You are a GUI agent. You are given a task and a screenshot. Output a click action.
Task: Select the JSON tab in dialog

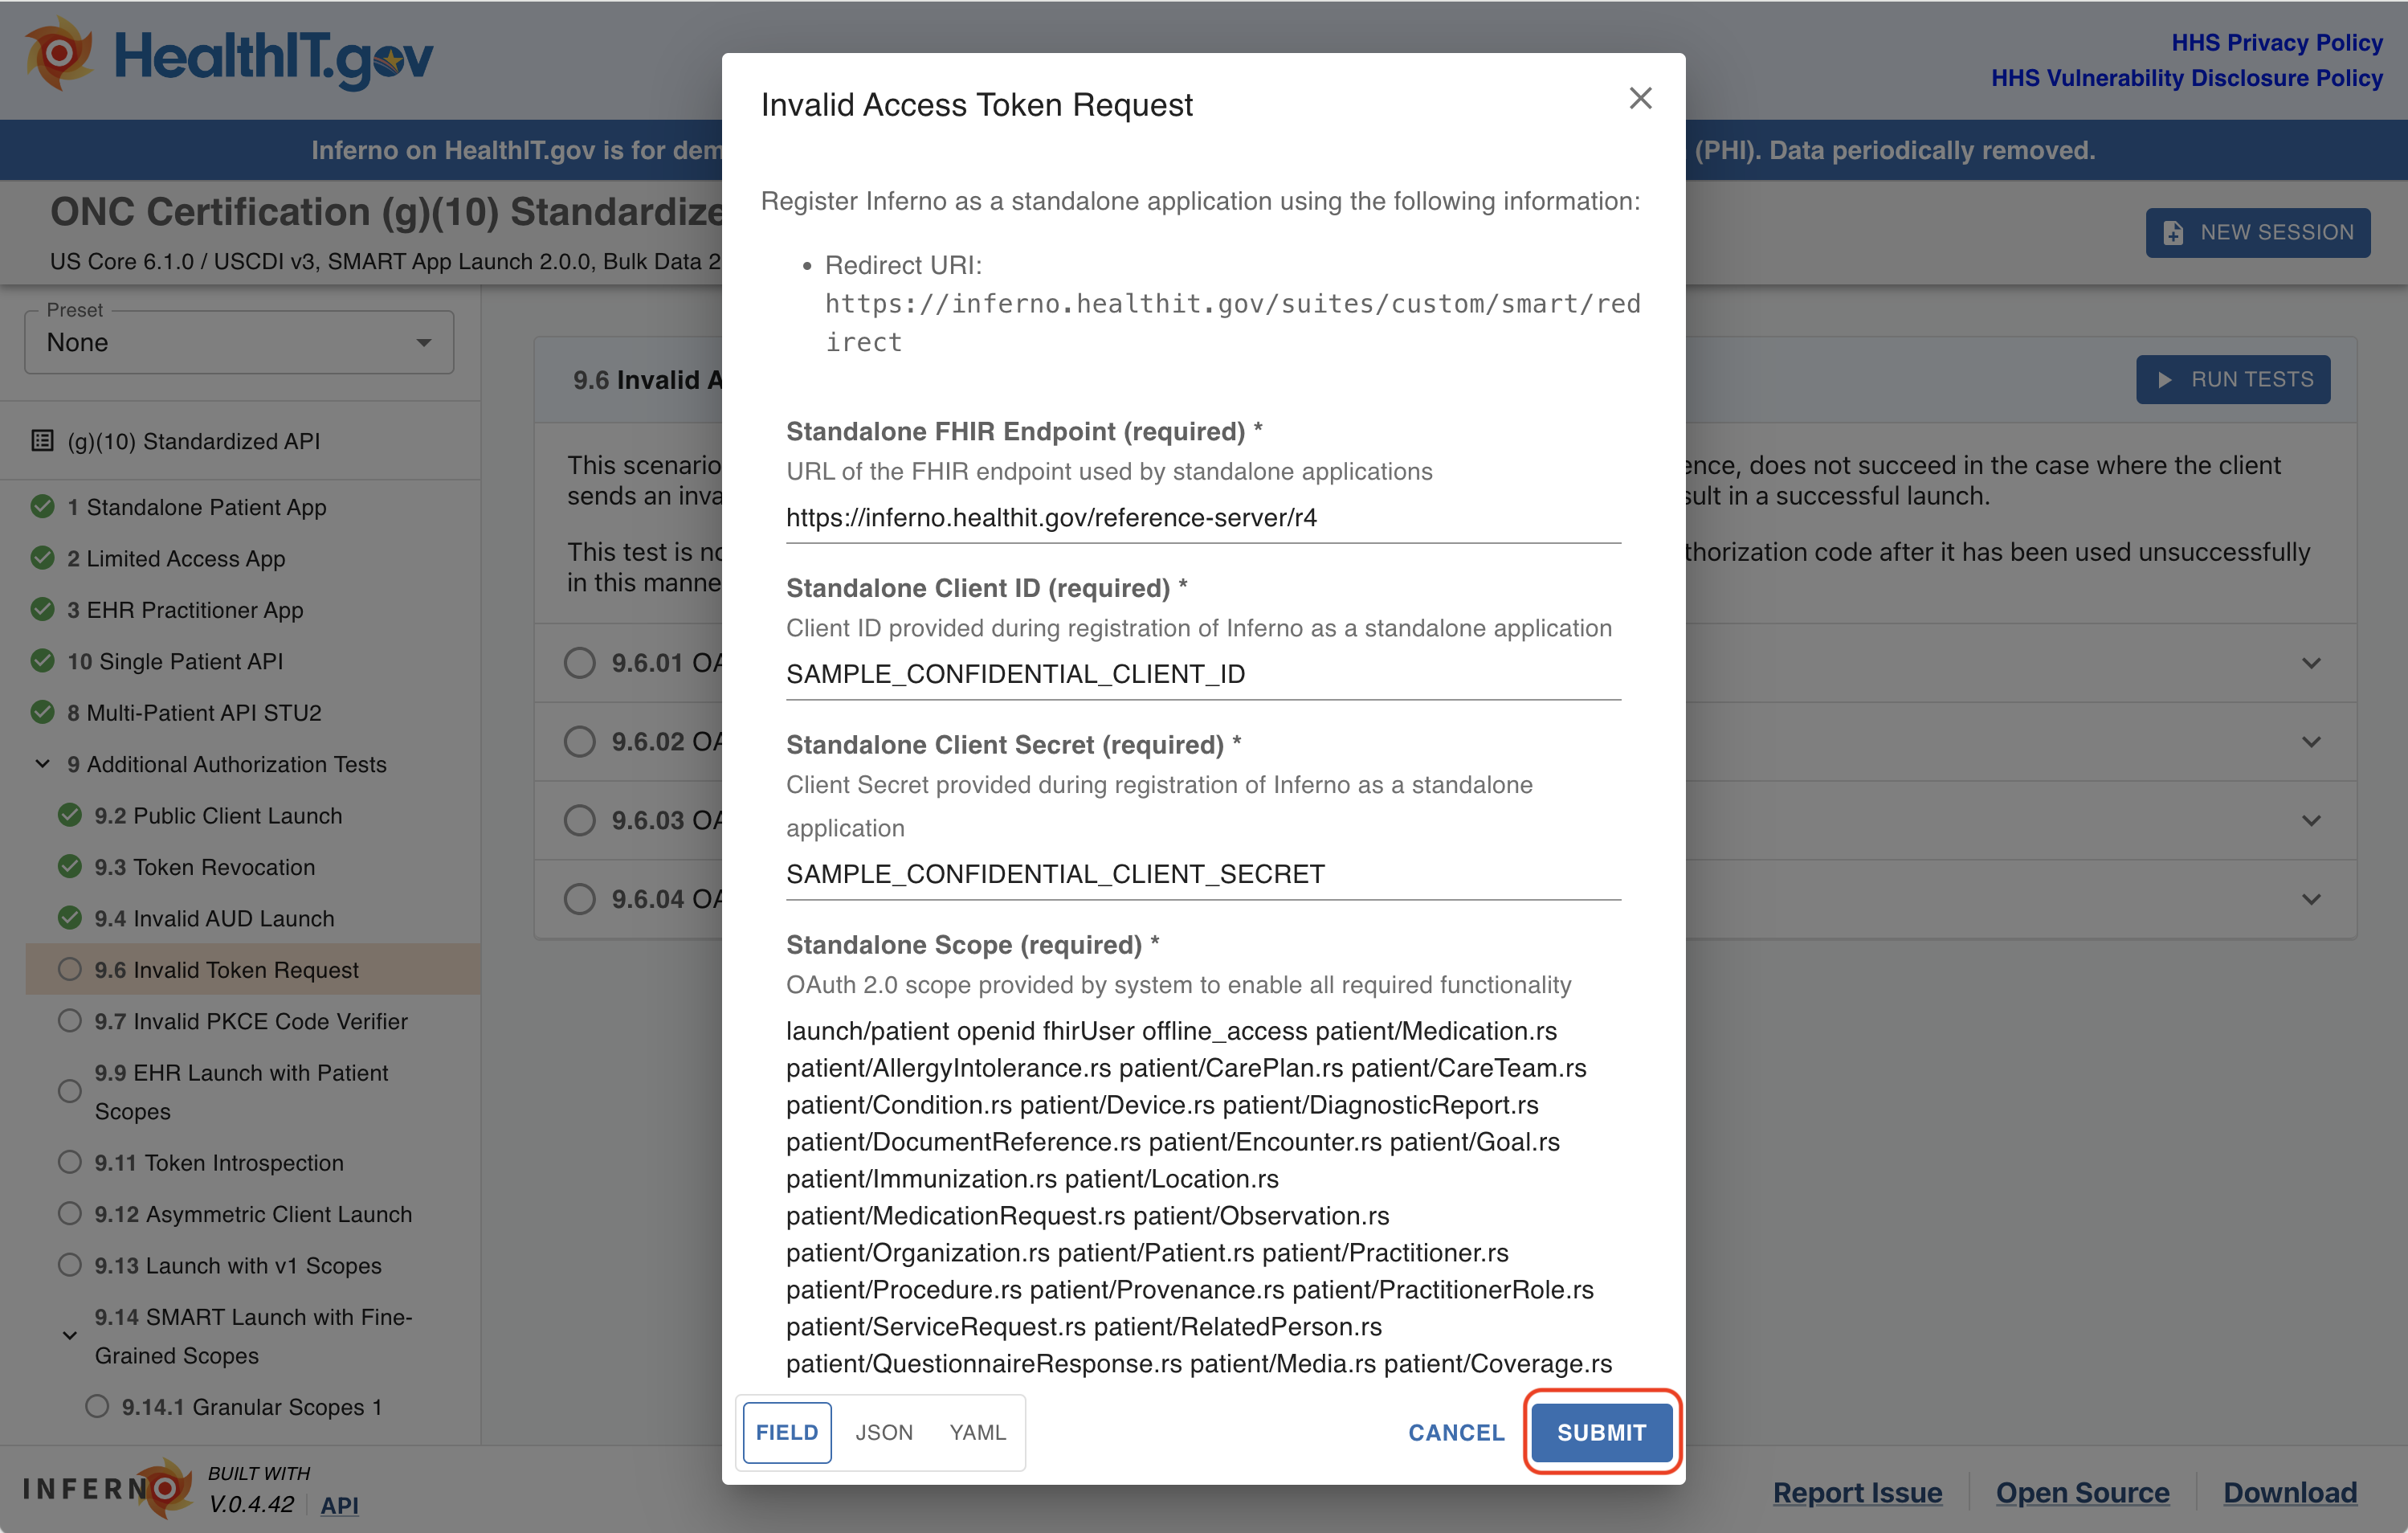click(881, 1431)
